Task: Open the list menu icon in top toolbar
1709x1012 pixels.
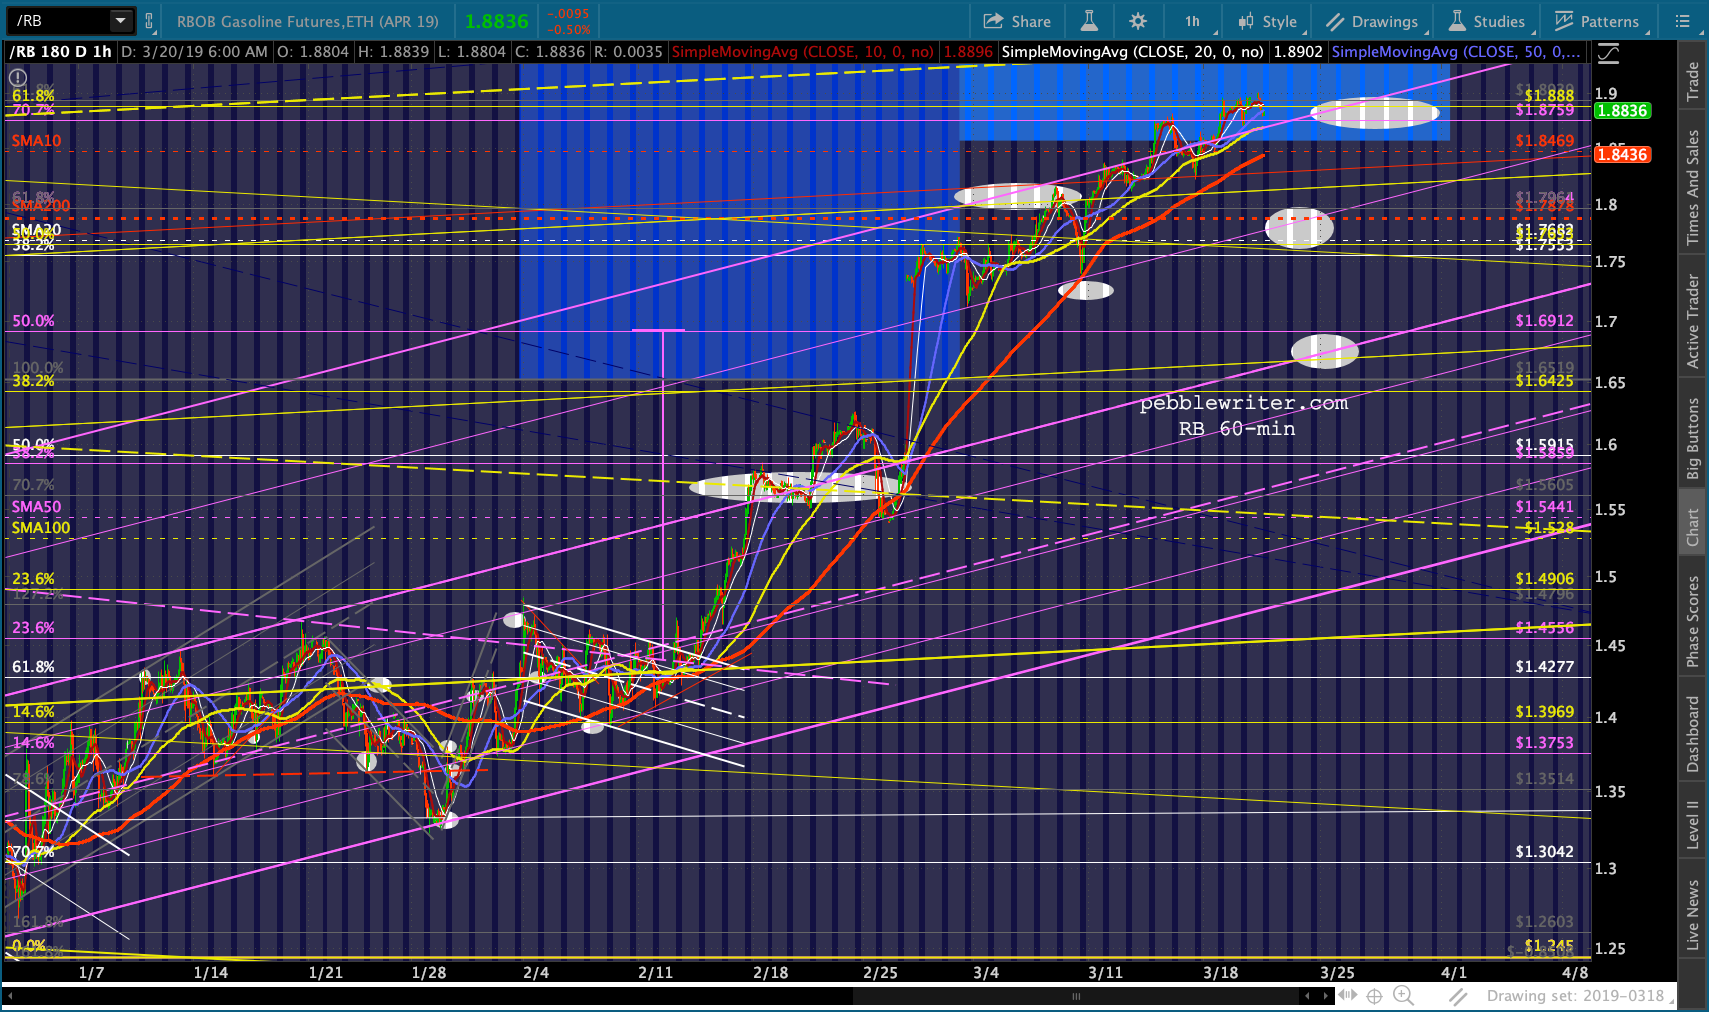Action: (1683, 21)
